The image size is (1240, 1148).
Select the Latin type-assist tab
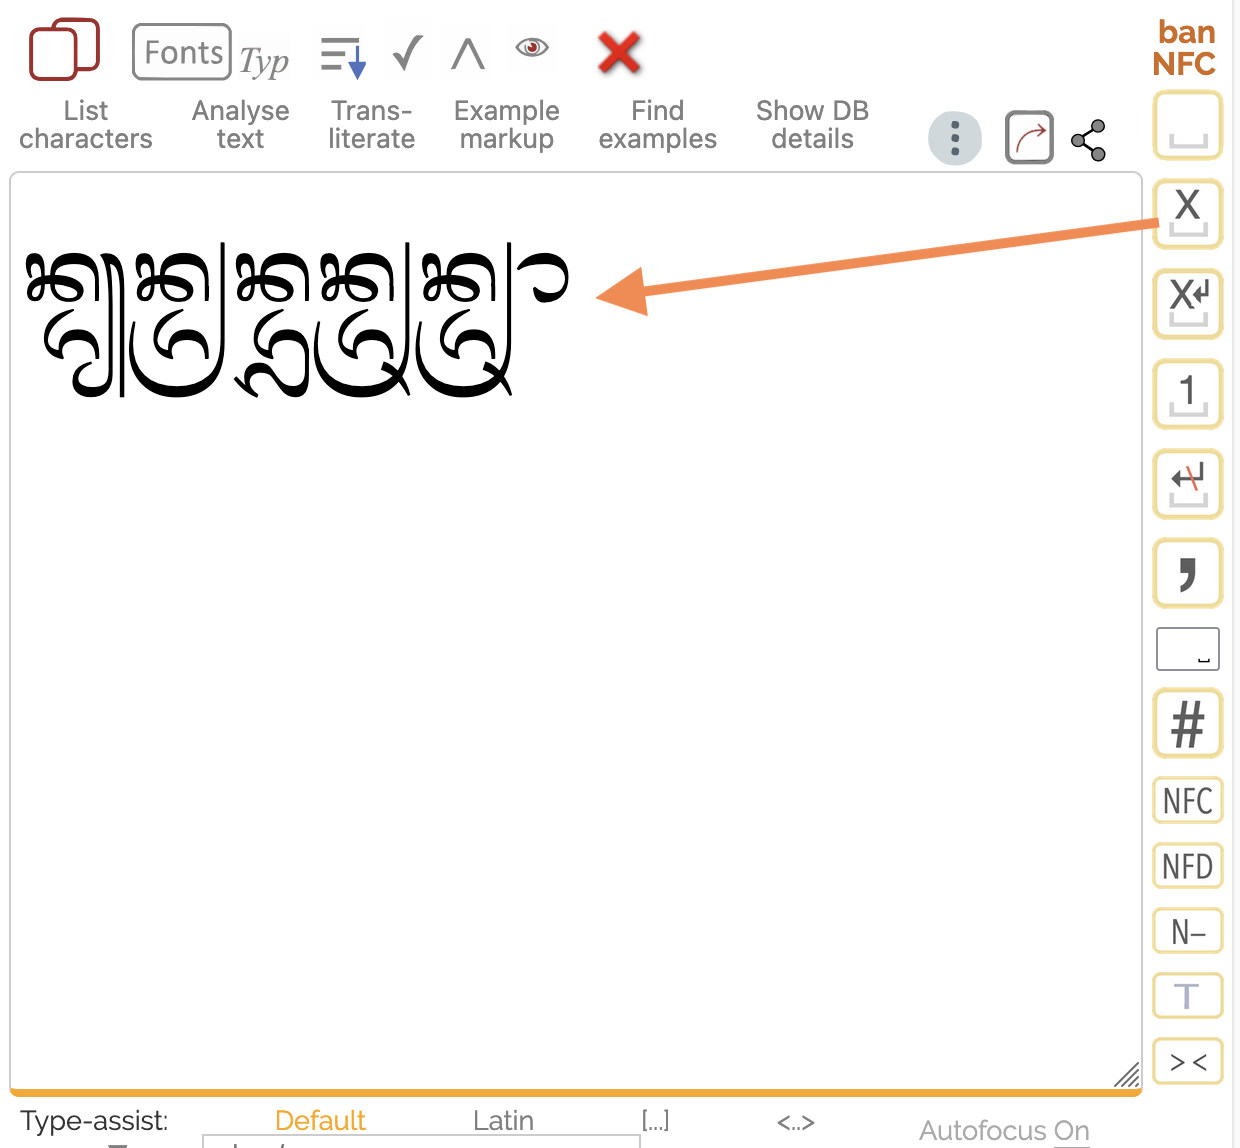[503, 1121]
